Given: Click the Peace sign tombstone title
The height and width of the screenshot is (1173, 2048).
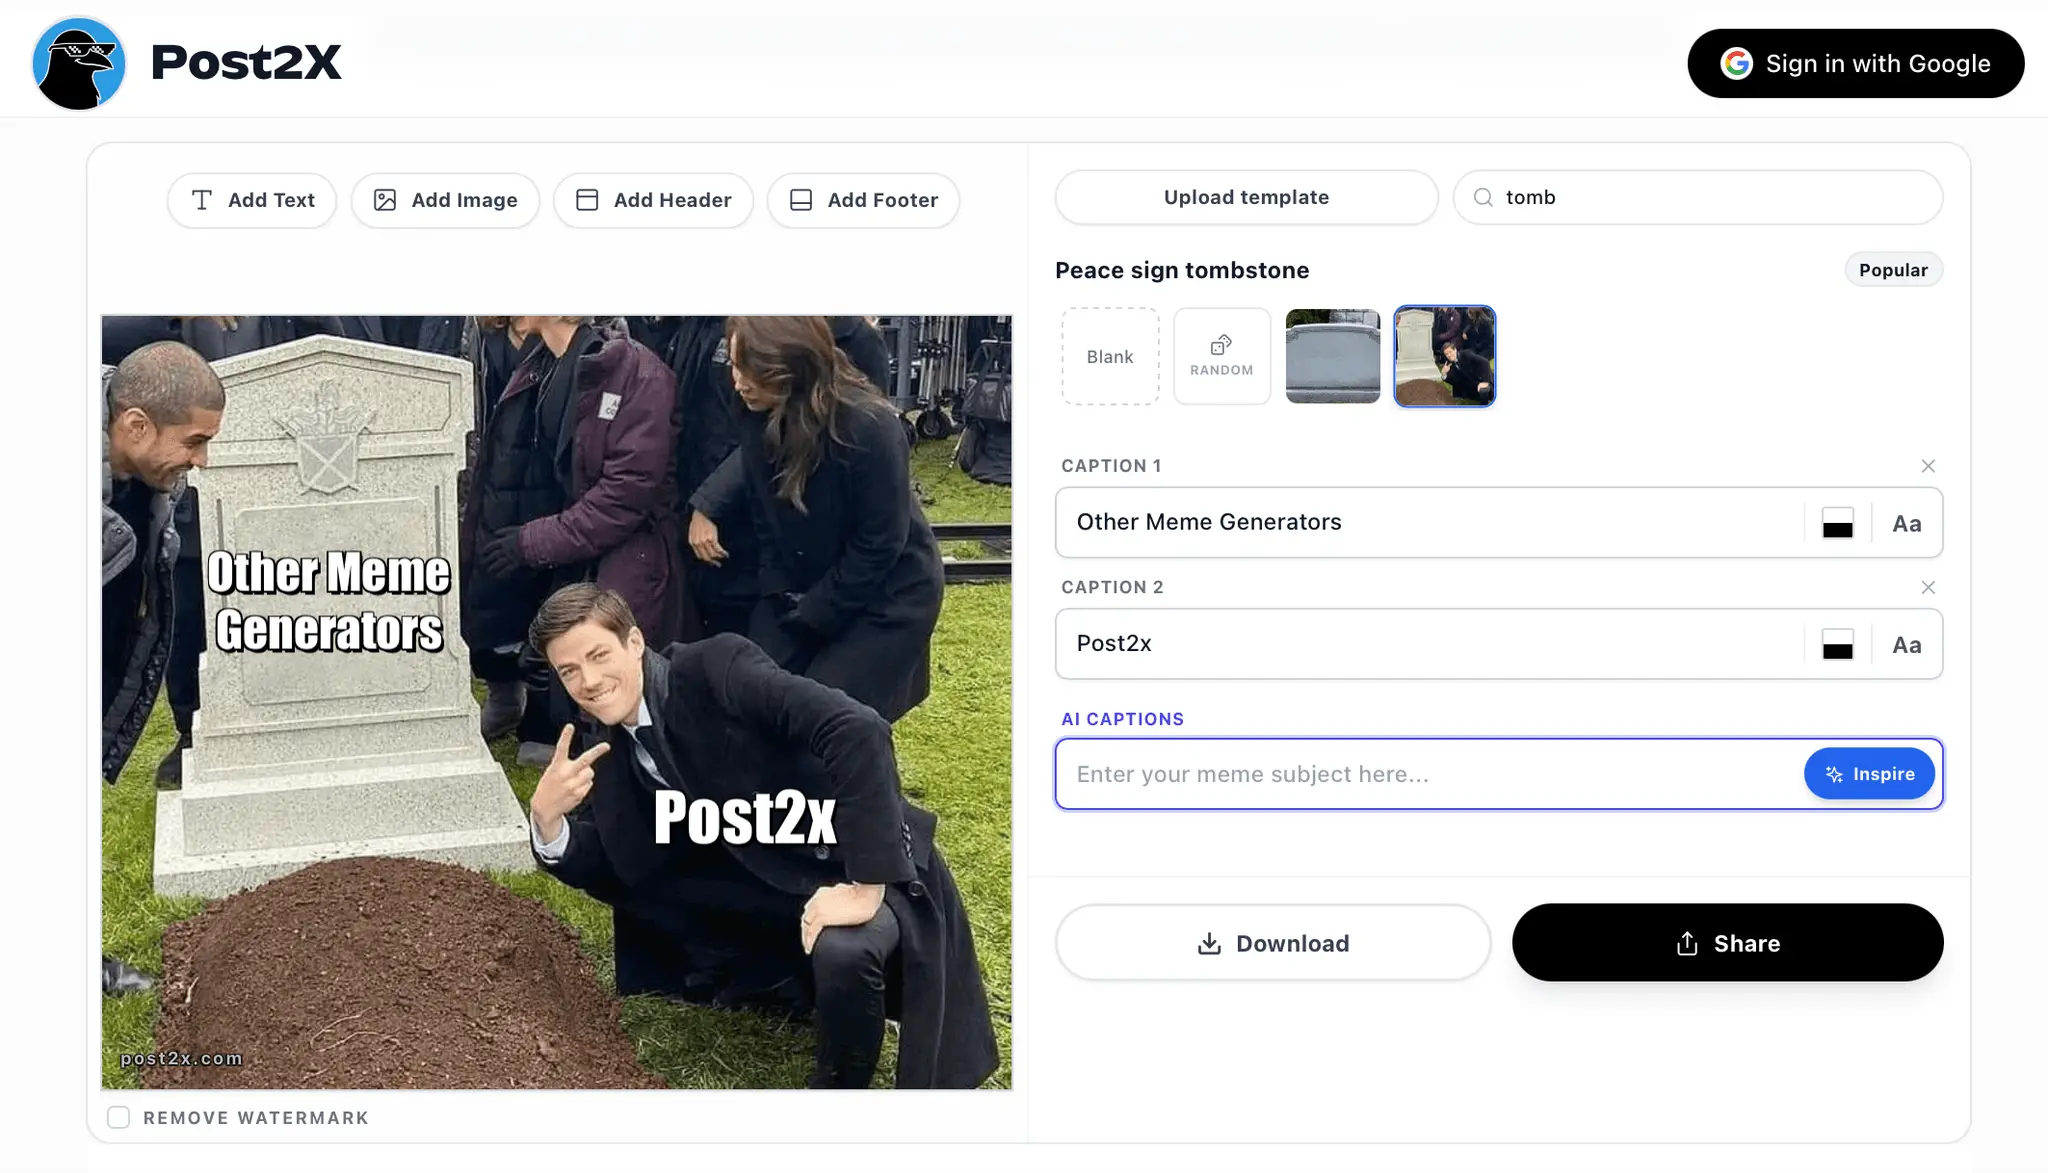Looking at the screenshot, I should (1182, 270).
